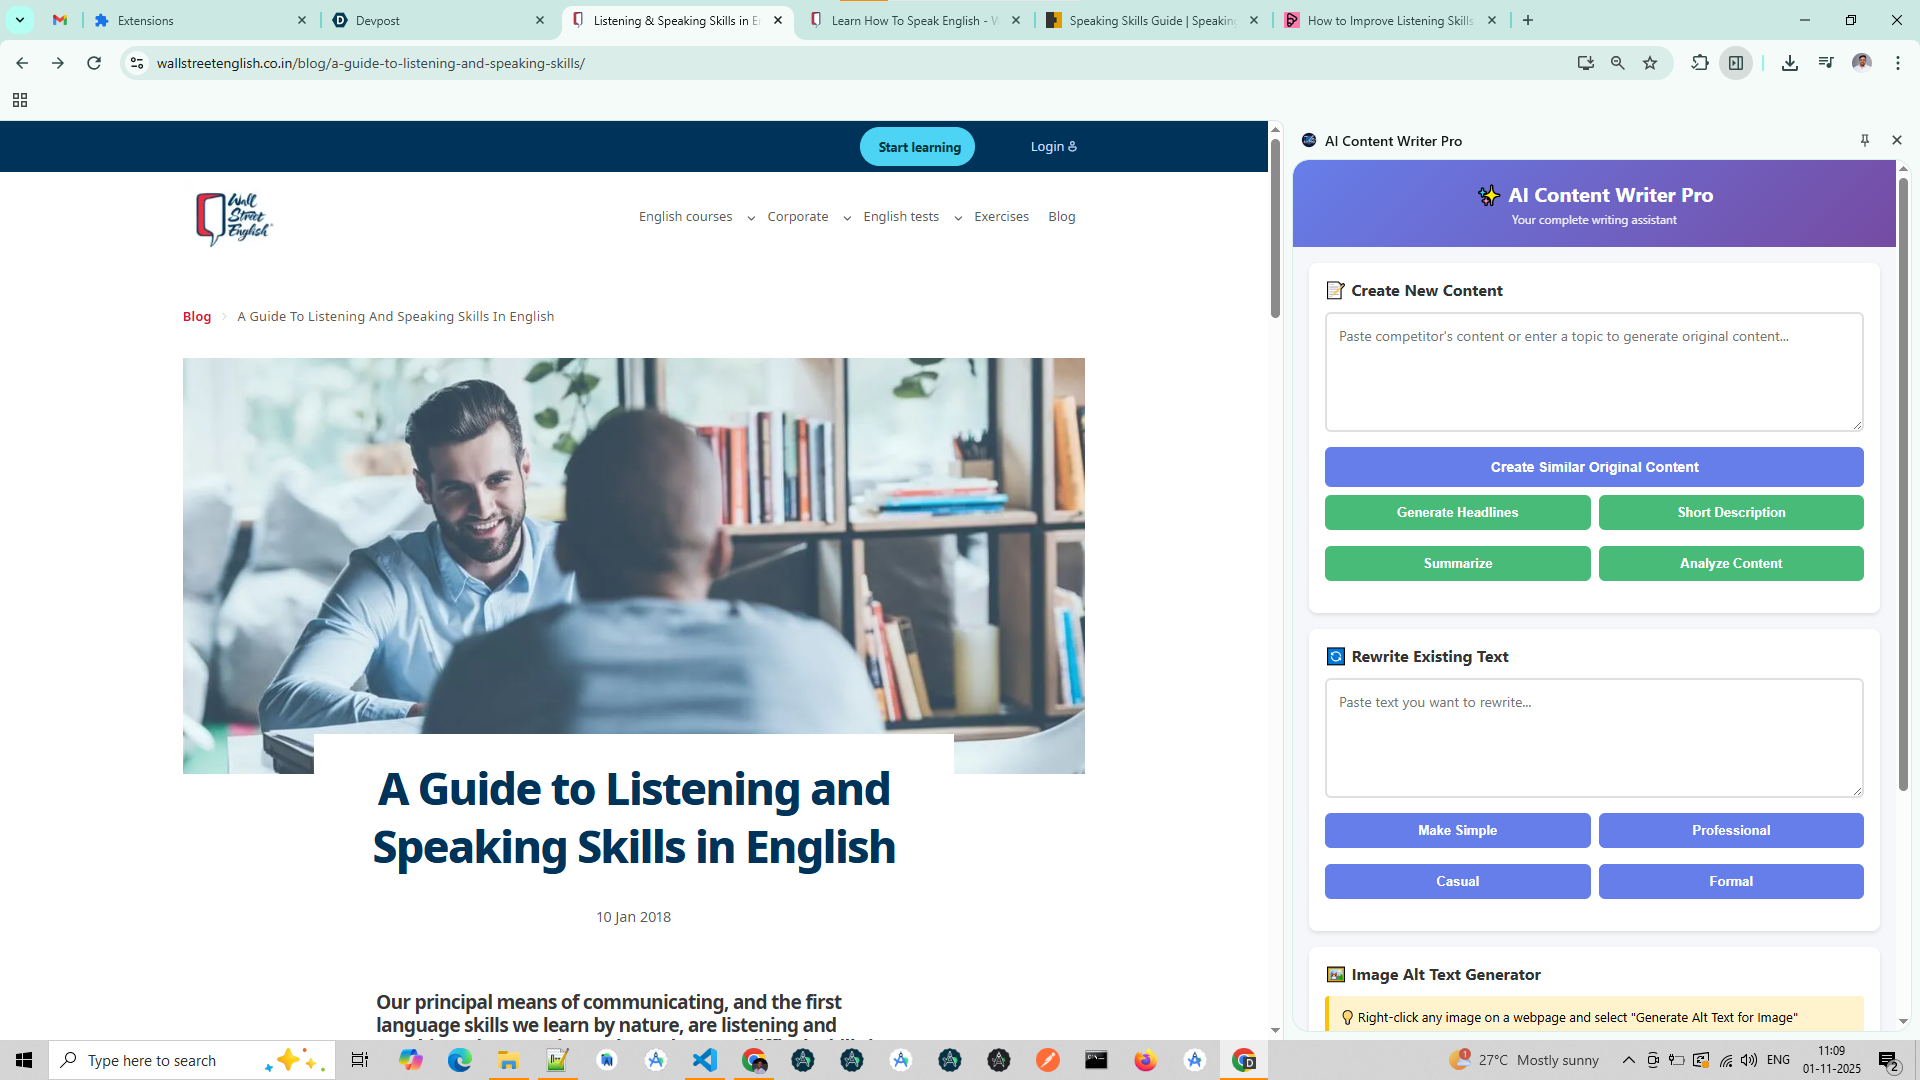Pin the AI Content Writer Pro side panel
The height and width of the screenshot is (1080, 1920).
[1865, 141]
